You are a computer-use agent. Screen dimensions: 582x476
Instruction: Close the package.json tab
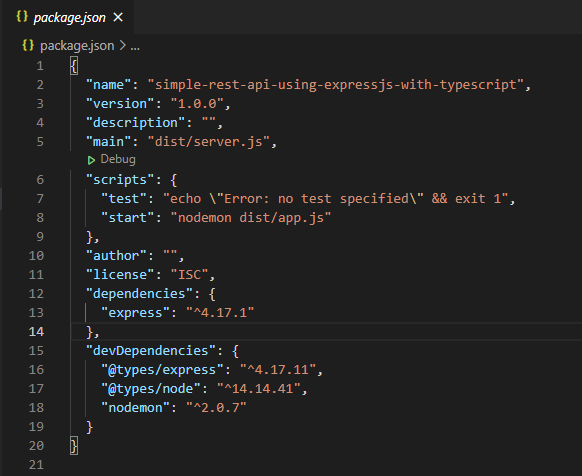[118, 17]
